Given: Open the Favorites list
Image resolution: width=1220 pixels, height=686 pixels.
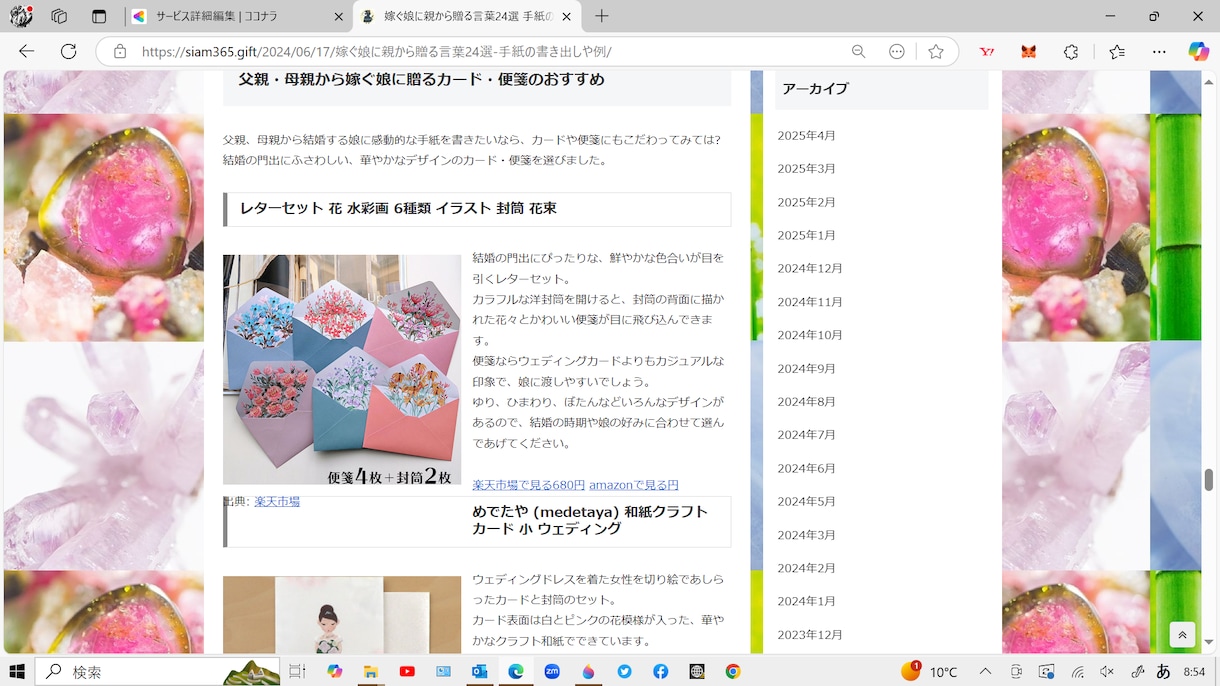Looking at the screenshot, I should pos(1117,51).
